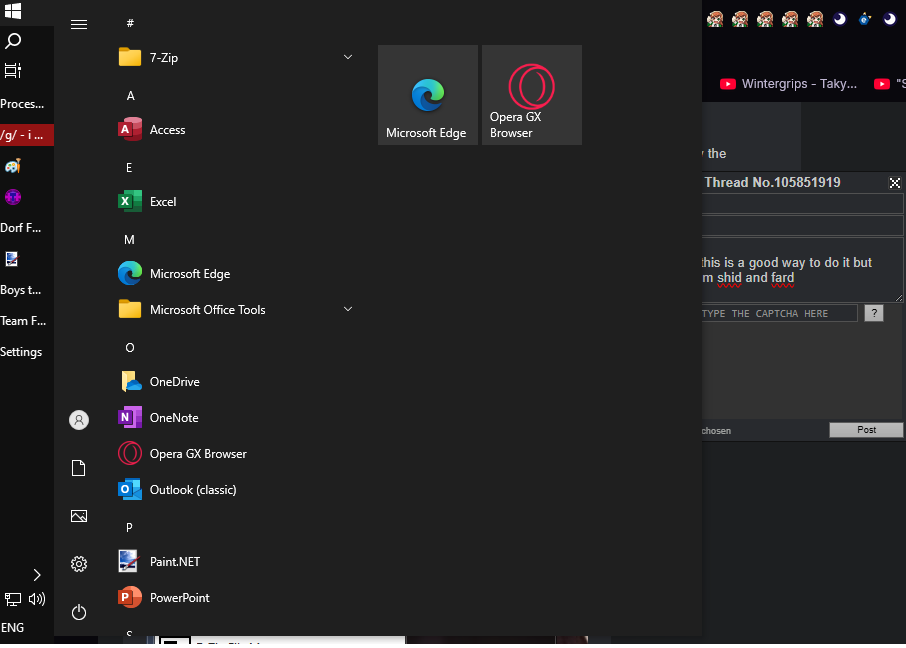Launch Paint.NET from the app list
The width and height of the screenshot is (906, 648).
tap(236, 561)
